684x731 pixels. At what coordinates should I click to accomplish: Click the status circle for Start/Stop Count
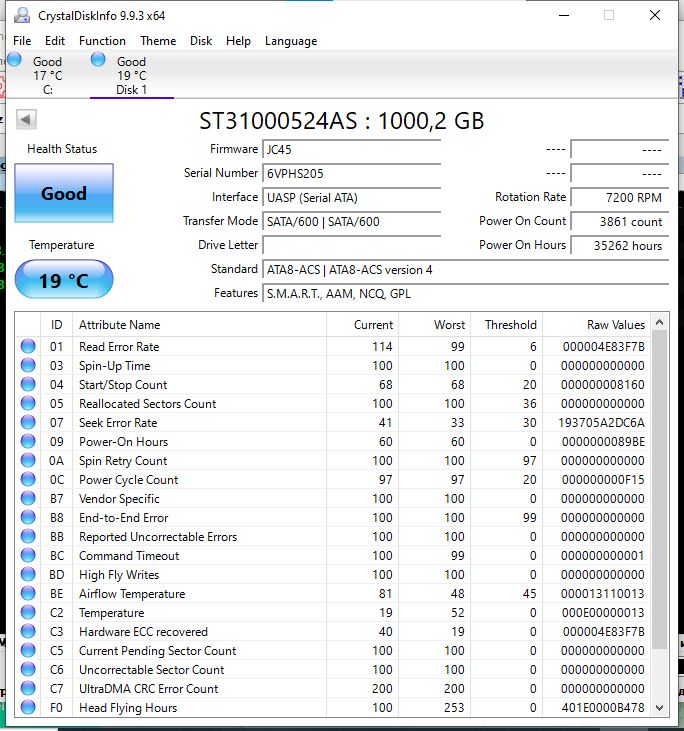pyautogui.click(x=28, y=385)
